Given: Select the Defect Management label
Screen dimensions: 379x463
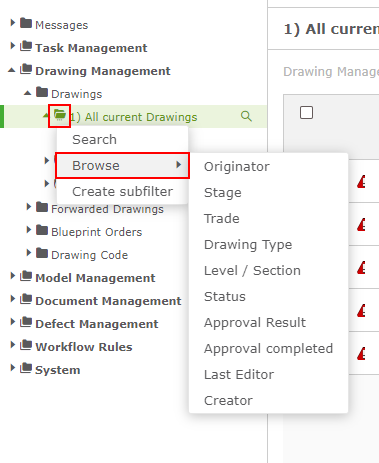Looking at the screenshot, I should click(97, 324).
